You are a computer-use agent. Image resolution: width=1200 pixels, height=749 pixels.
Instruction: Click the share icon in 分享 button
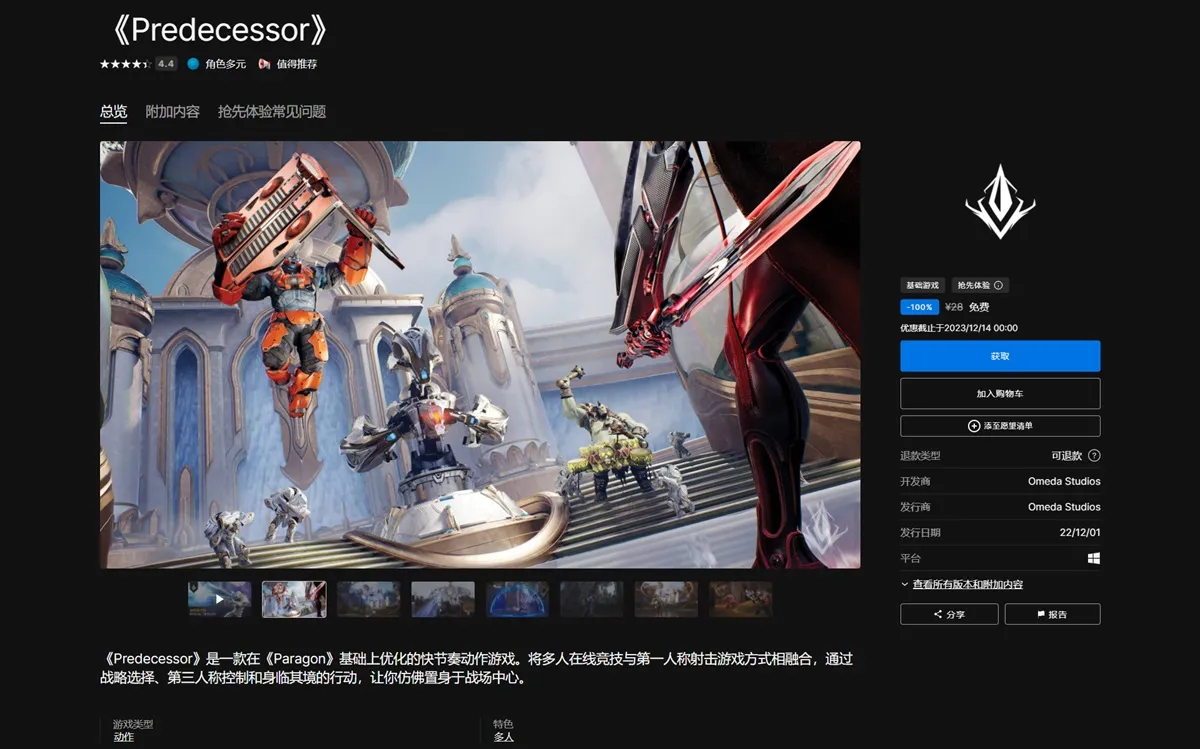(938, 614)
